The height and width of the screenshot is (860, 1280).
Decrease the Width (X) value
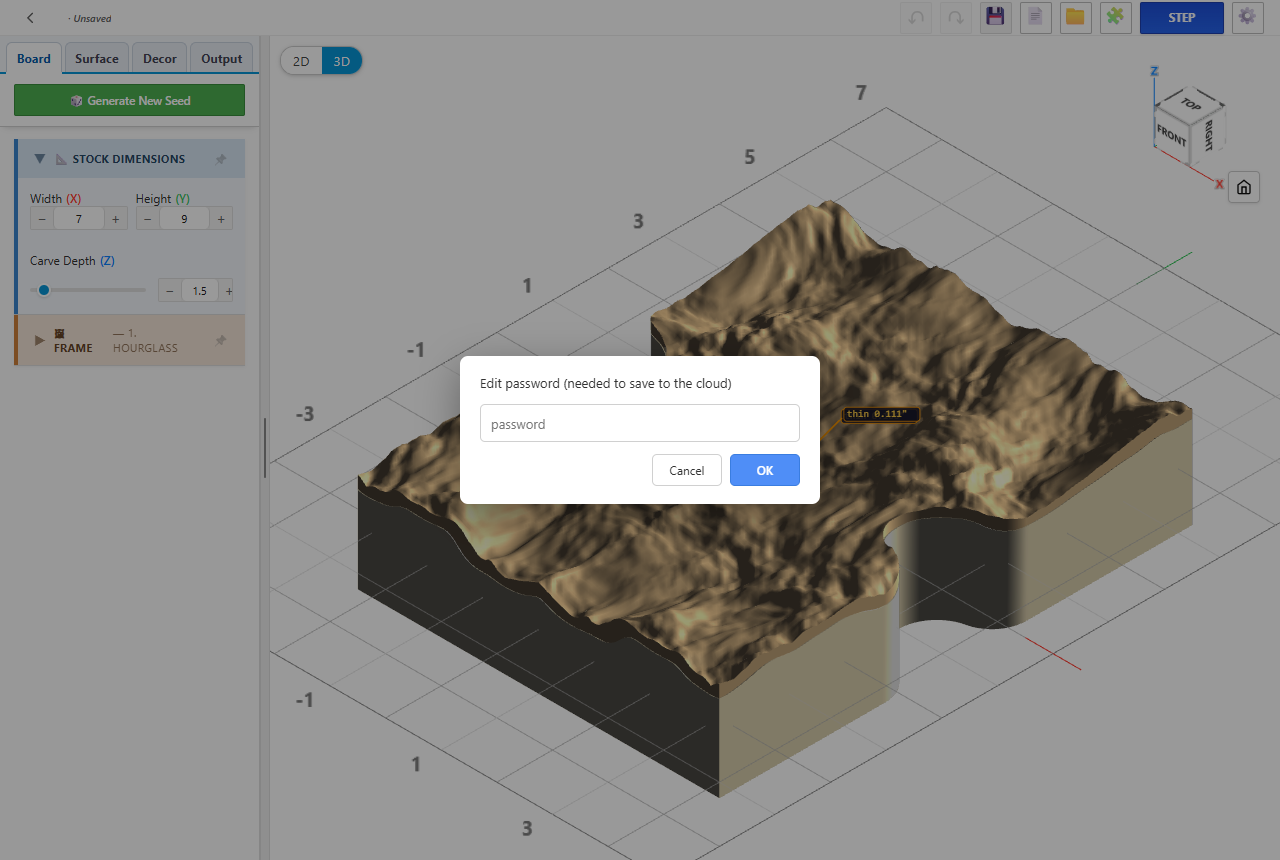[x=42, y=219]
